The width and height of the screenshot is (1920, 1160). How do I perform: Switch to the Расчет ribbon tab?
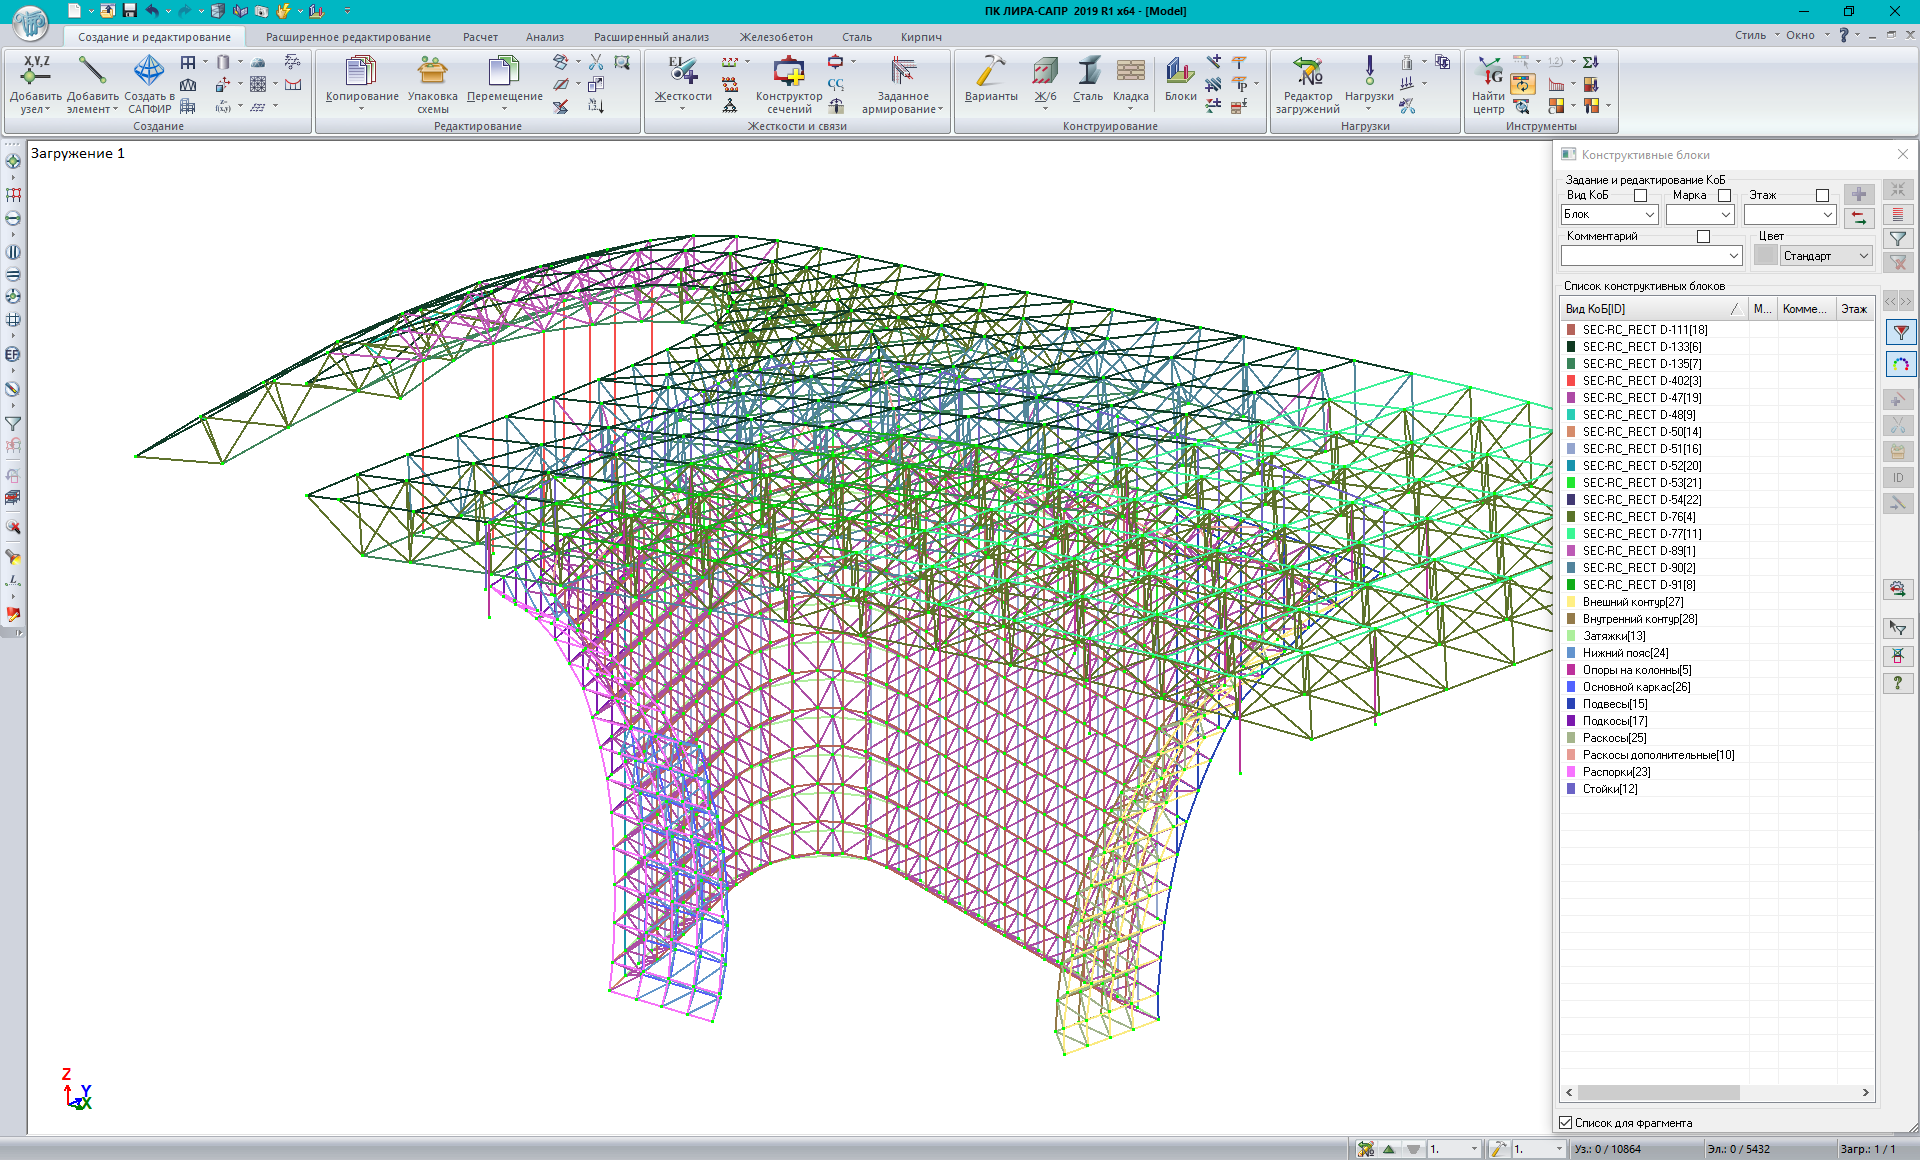pyautogui.click(x=480, y=37)
